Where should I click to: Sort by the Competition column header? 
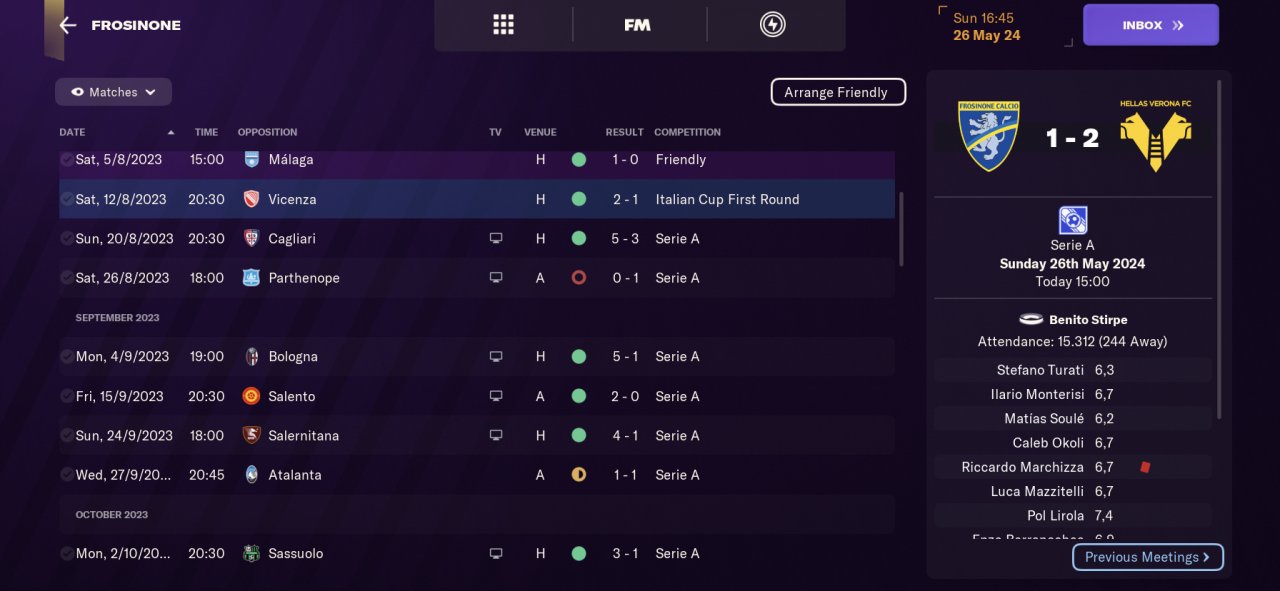click(687, 132)
